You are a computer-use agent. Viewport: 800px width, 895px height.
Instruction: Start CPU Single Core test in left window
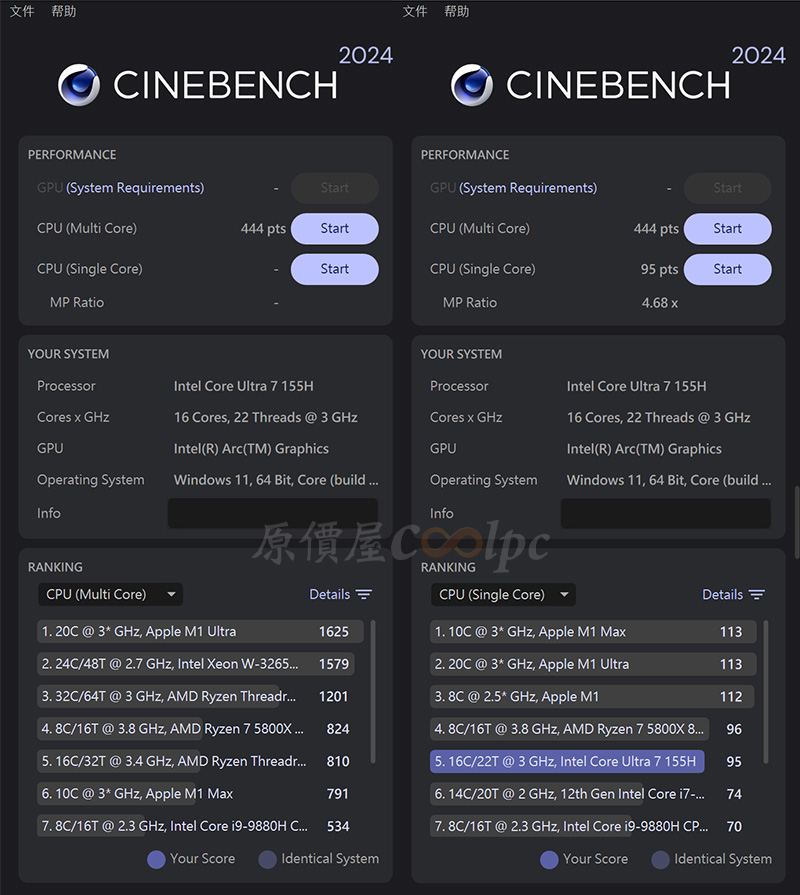(x=334, y=269)
